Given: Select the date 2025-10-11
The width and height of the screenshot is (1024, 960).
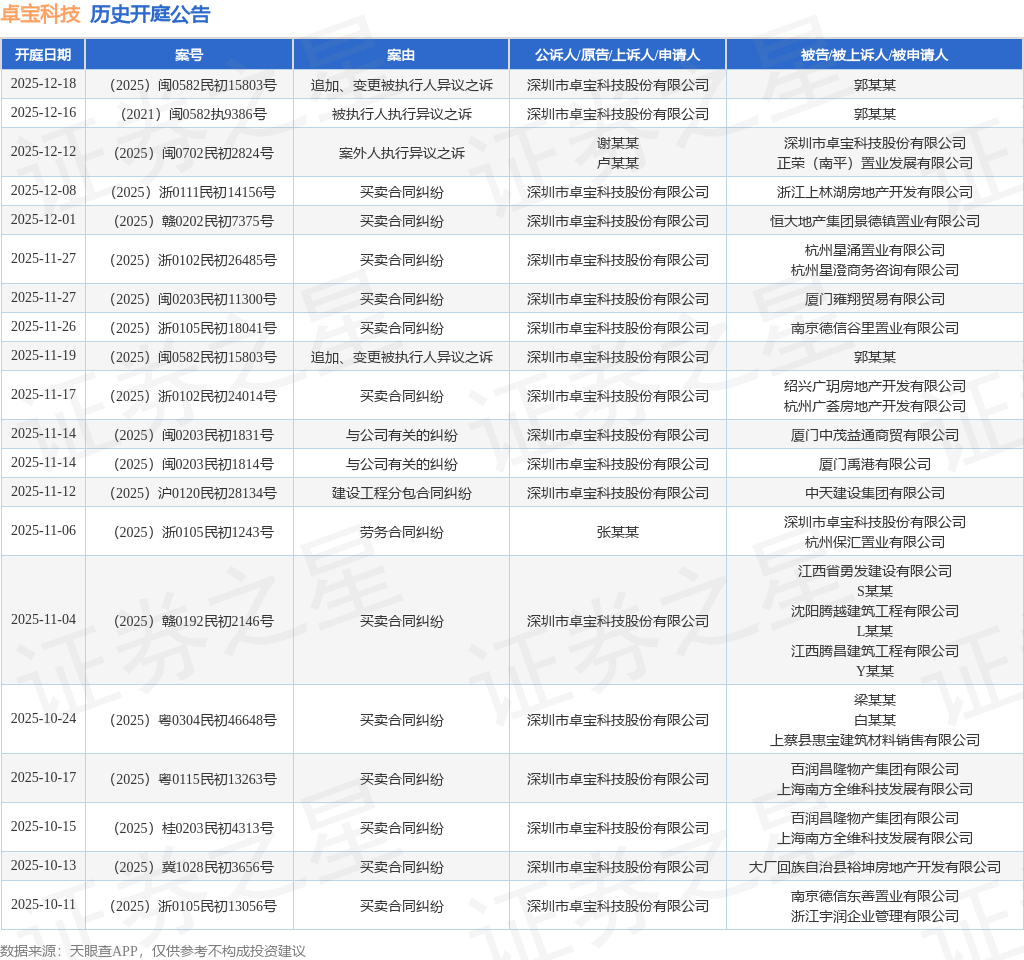Looking at the screenshot, I should [43, 904].
